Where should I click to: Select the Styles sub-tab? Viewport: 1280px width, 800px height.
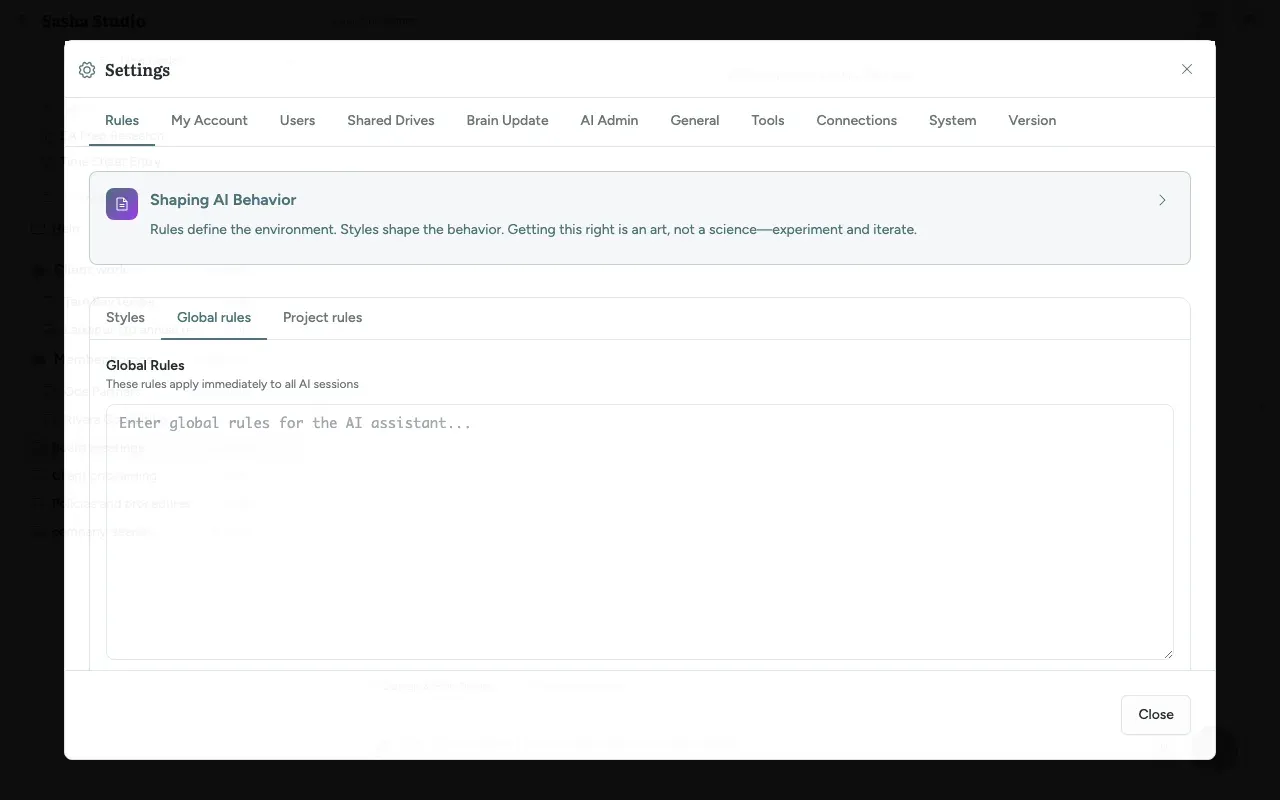point(125,317)
